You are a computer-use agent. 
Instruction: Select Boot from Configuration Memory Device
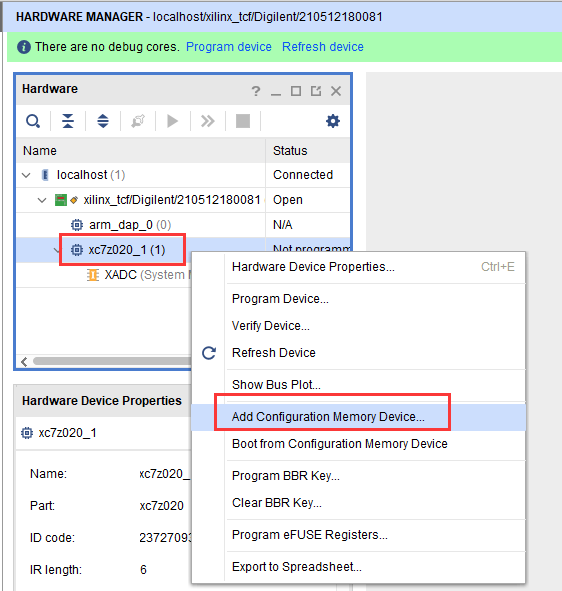point(358,444)
